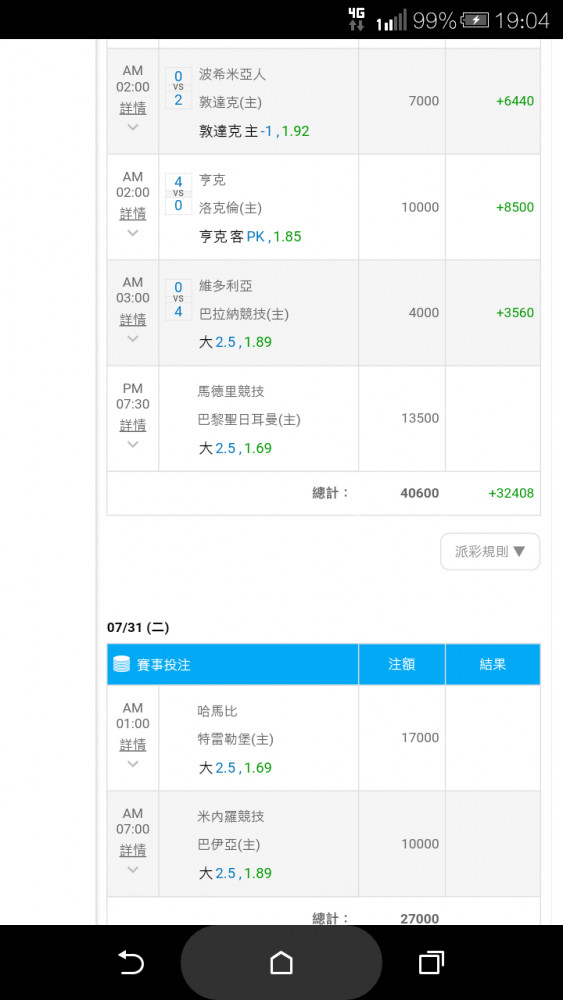Expand chevron under 詳情 for 哈馬比 match
This screenshot has width=563, height=1000.
point(133,763)
